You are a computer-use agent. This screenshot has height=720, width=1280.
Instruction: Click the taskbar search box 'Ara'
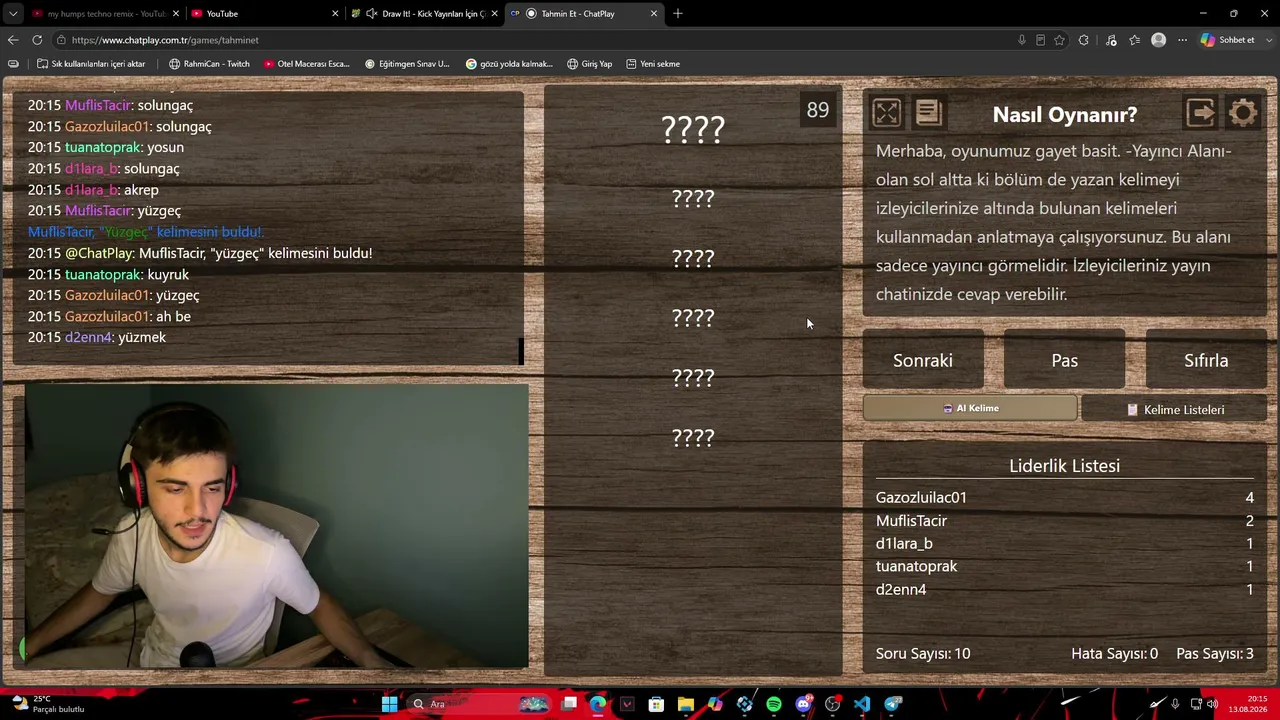click(480, 704)
